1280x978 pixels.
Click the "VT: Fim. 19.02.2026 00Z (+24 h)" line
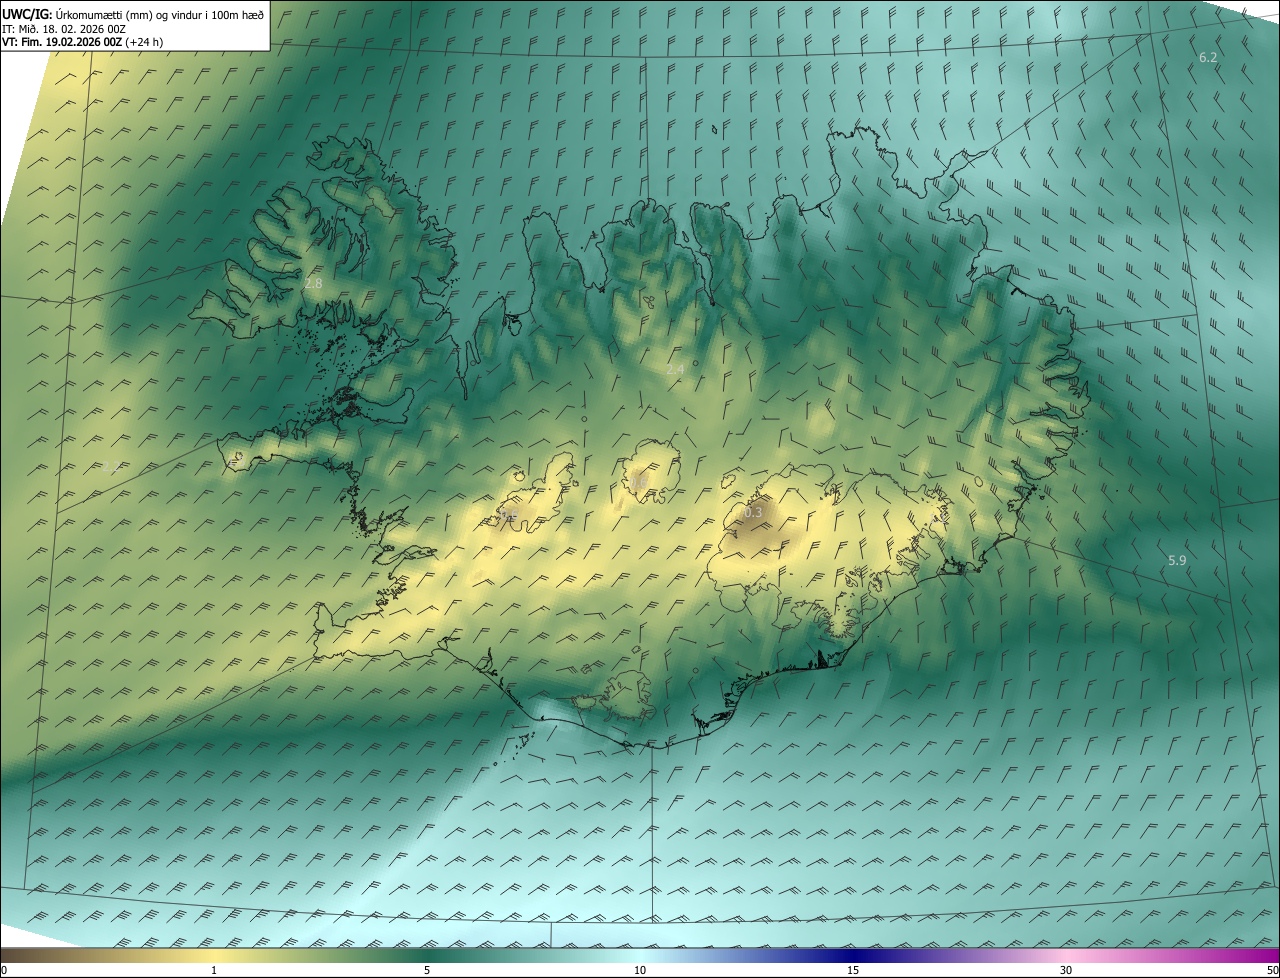(83, 42)
